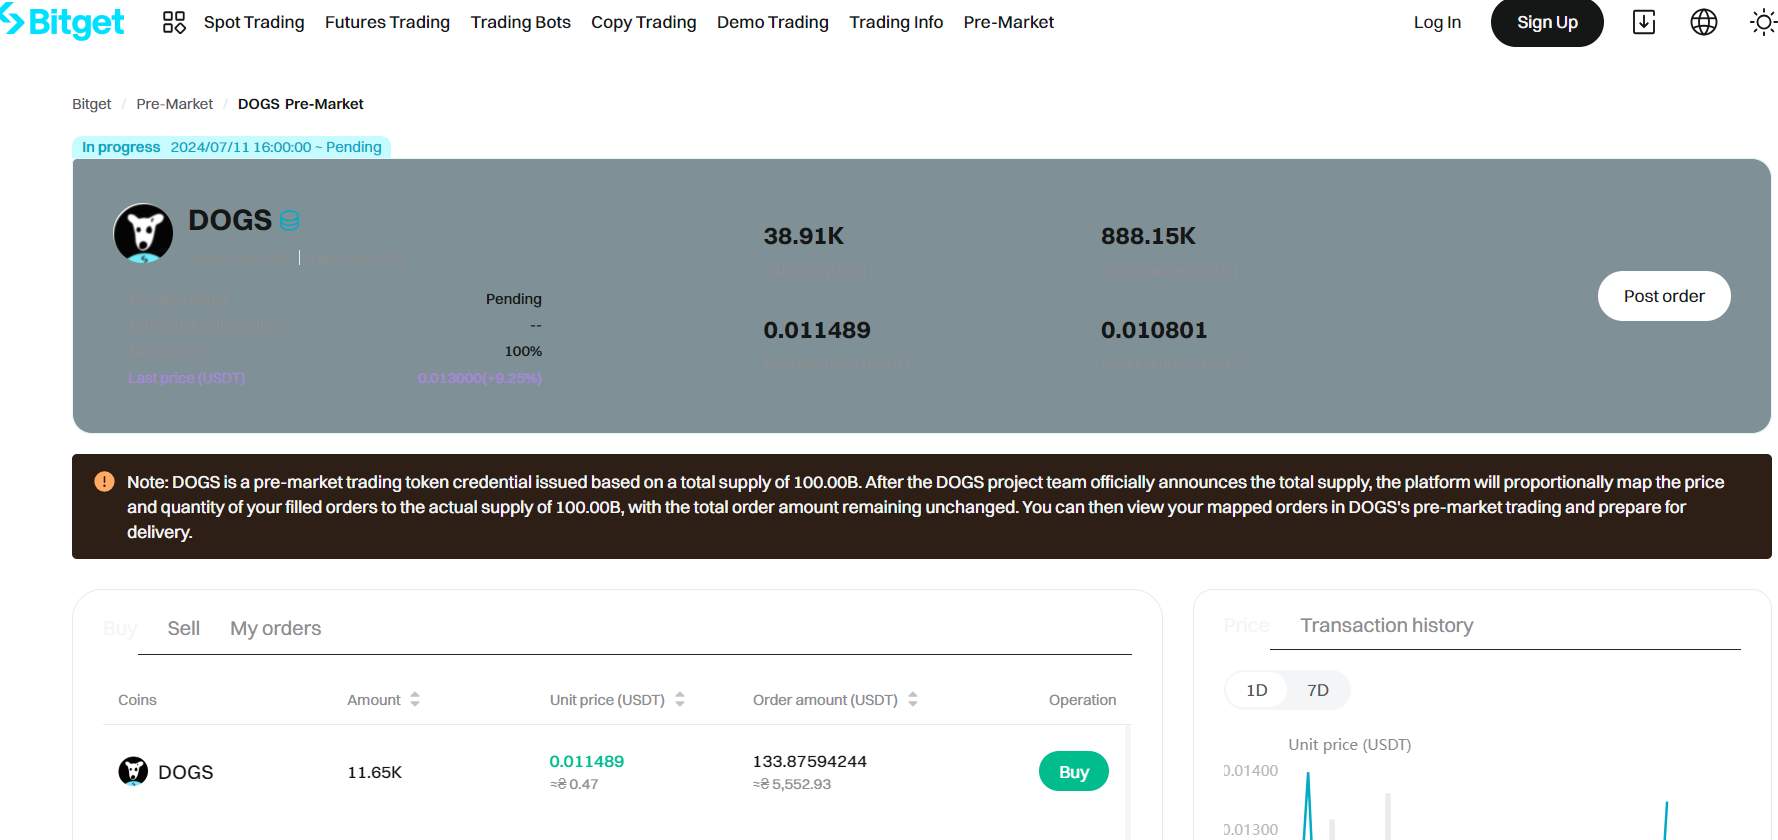Image resolution: width=1778 pixels, height=840 pixels.
Task: Click Bitget breadcrumb link
Action: pyautogui.click(x=92, y=104)
